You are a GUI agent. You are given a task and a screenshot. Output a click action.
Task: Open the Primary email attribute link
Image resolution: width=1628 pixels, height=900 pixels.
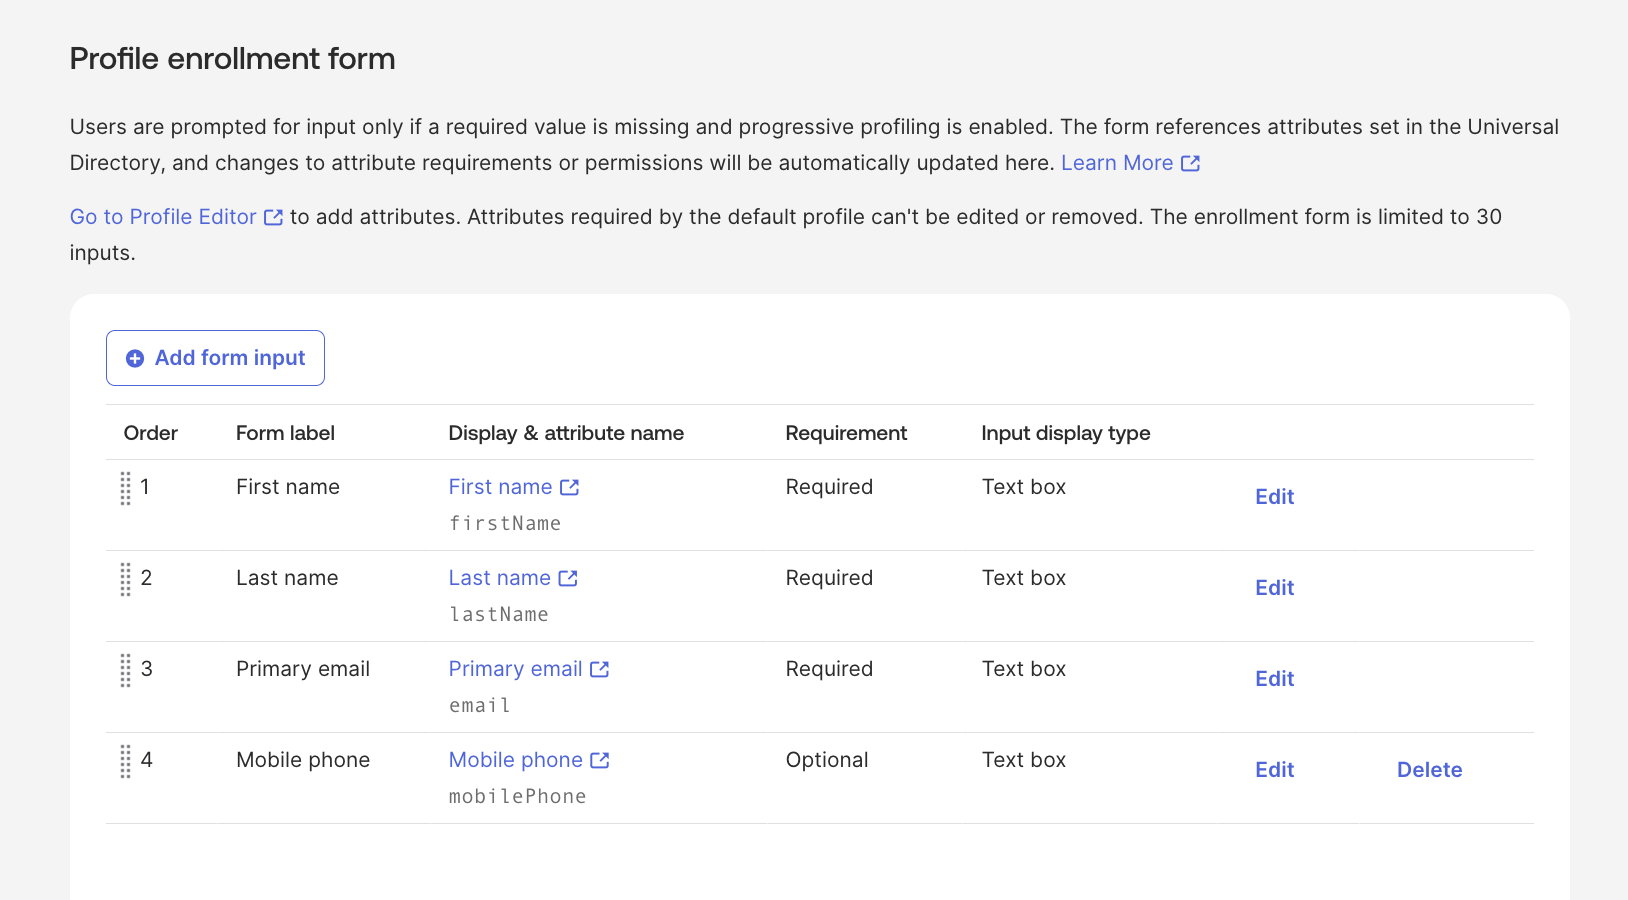click(x=515, y=669)
